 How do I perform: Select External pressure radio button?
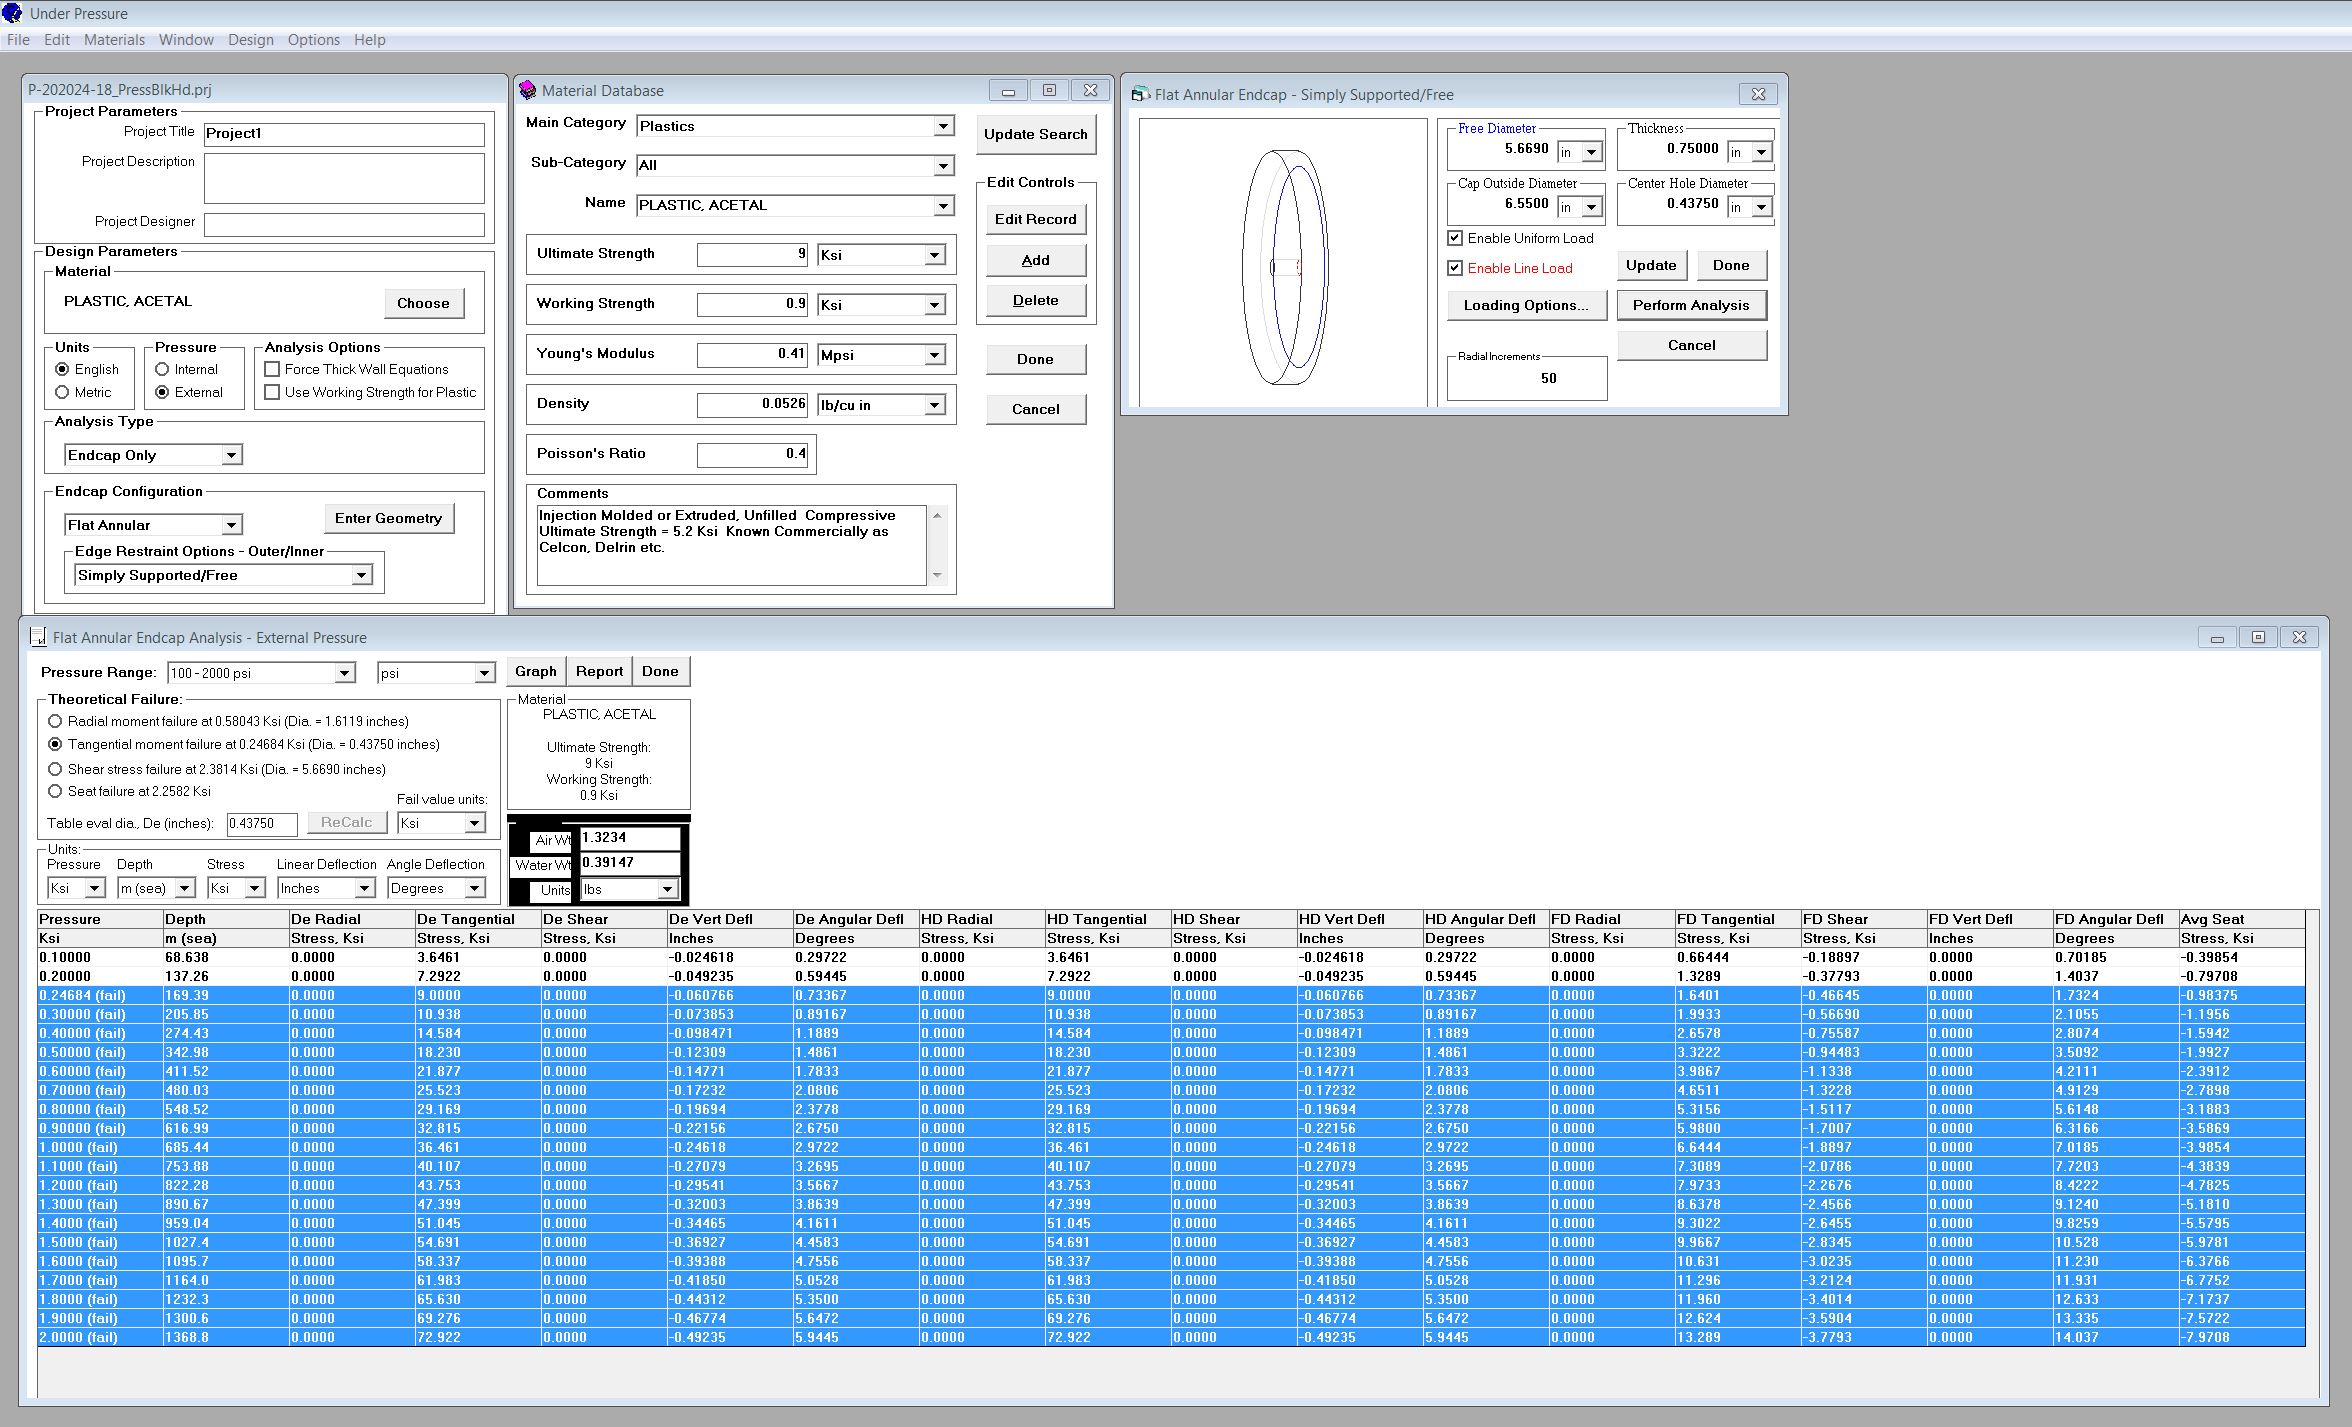pos(162,392)
